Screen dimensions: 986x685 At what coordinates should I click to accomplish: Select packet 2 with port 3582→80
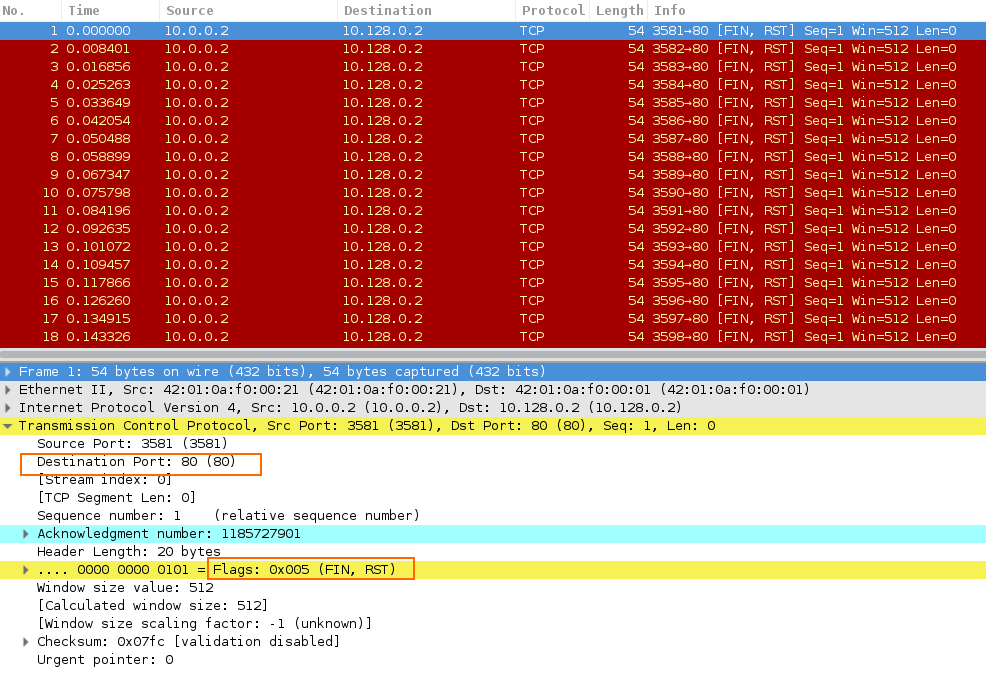click(493, 48)
